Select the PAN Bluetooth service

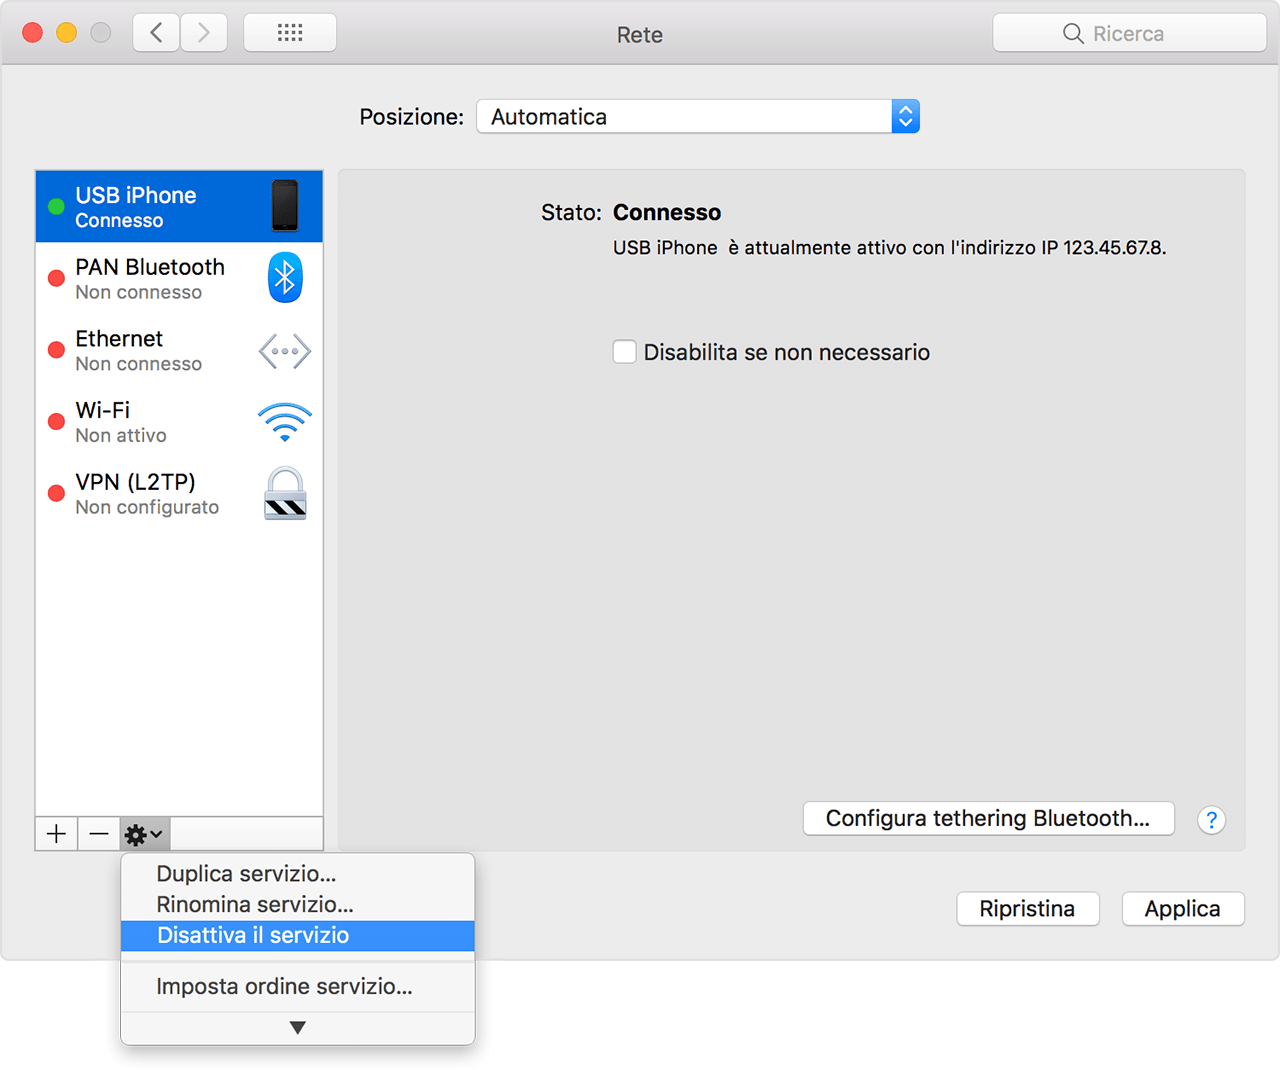click(x=179, y=279)
